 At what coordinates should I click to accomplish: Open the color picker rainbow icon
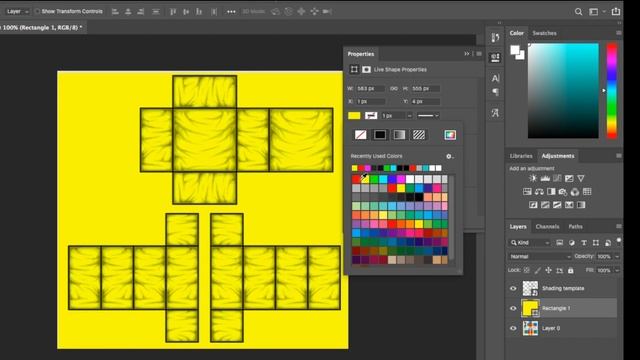(450, 135)
